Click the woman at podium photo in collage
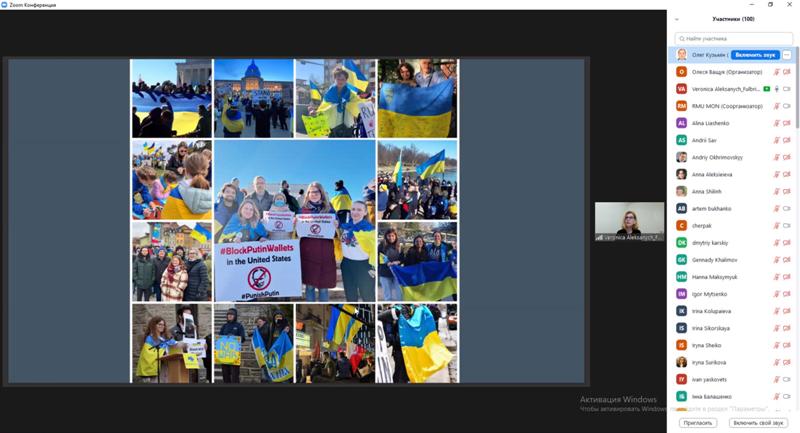Screen dimensions: 800x433 click(171, 343)
